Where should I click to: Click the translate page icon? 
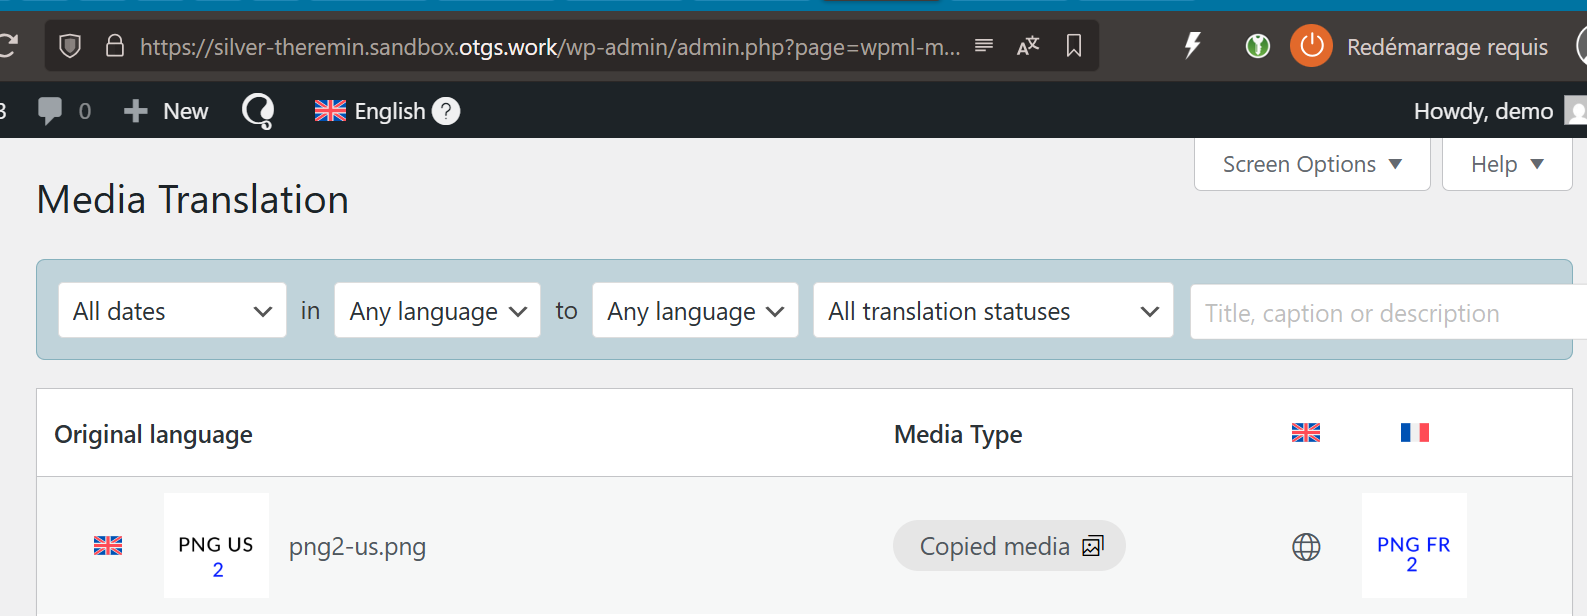click(x=1028, y=46)
